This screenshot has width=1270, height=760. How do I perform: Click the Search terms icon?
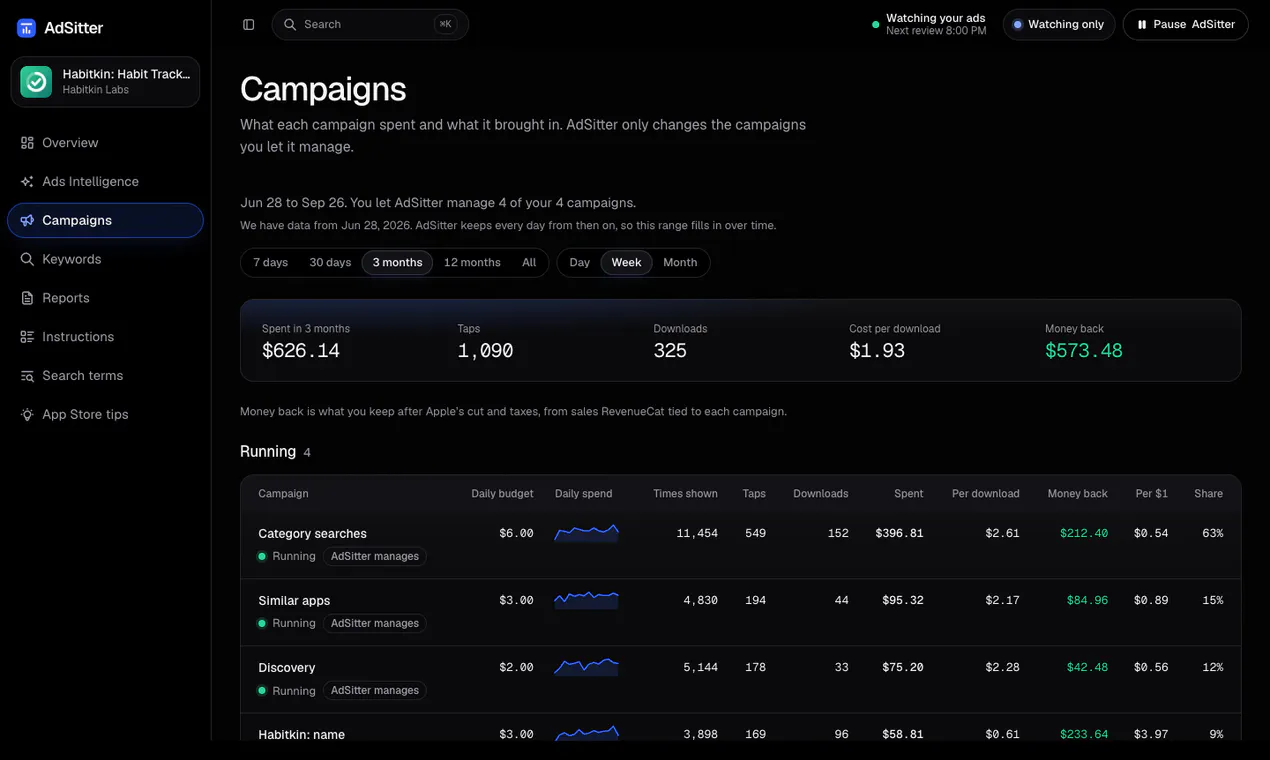[x=27, y=376]
